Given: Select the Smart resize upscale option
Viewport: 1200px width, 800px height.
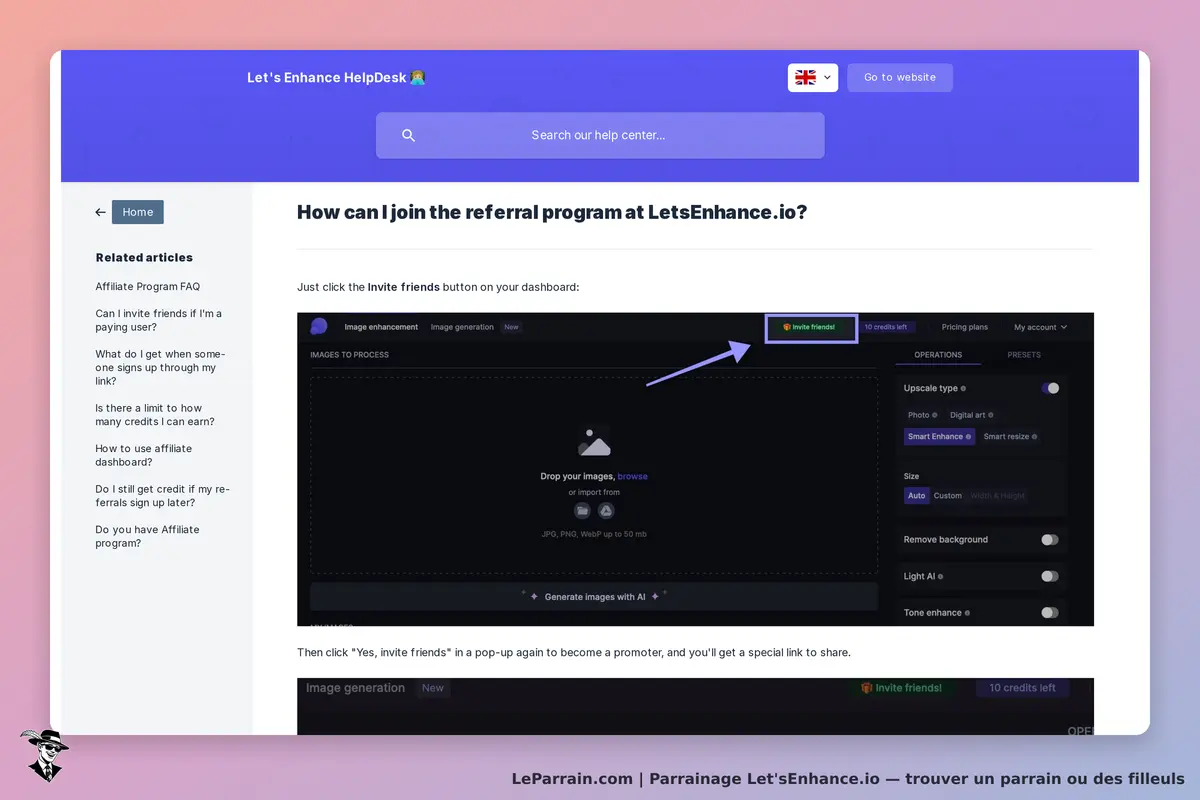Looking at the screenshot, I should 1010,437.
